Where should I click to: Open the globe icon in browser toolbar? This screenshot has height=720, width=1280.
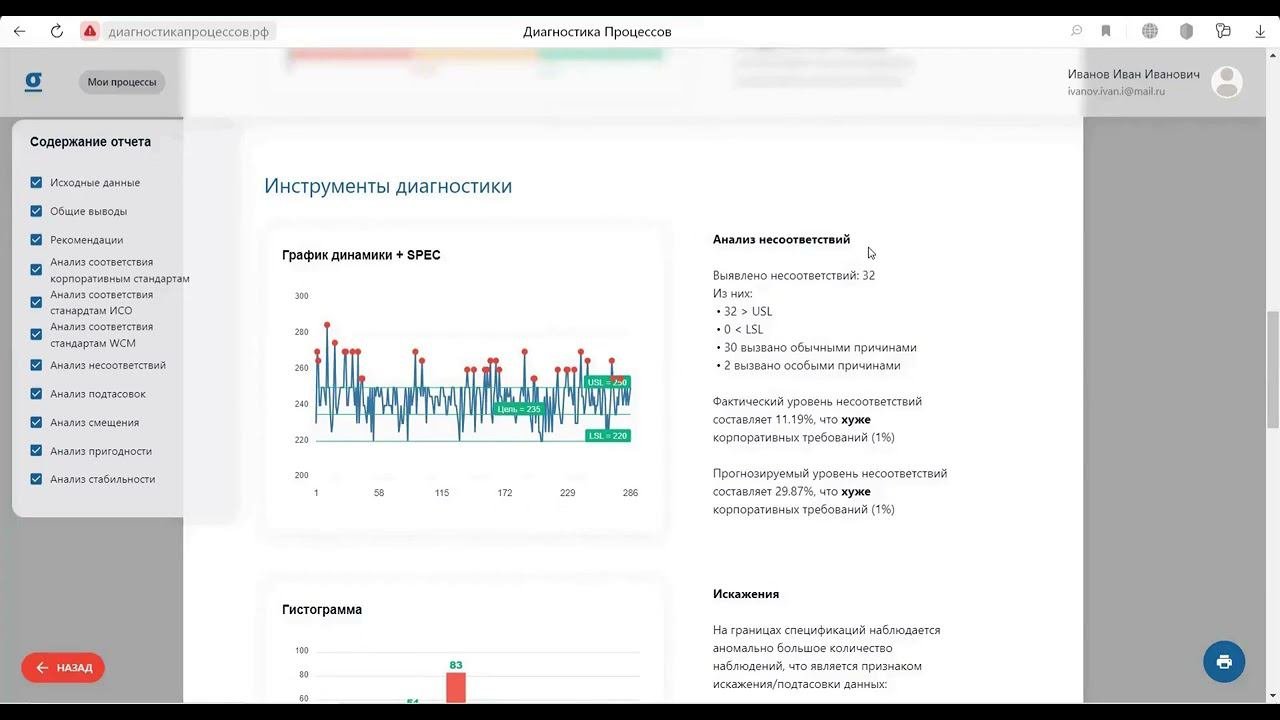coord(1150,31)
